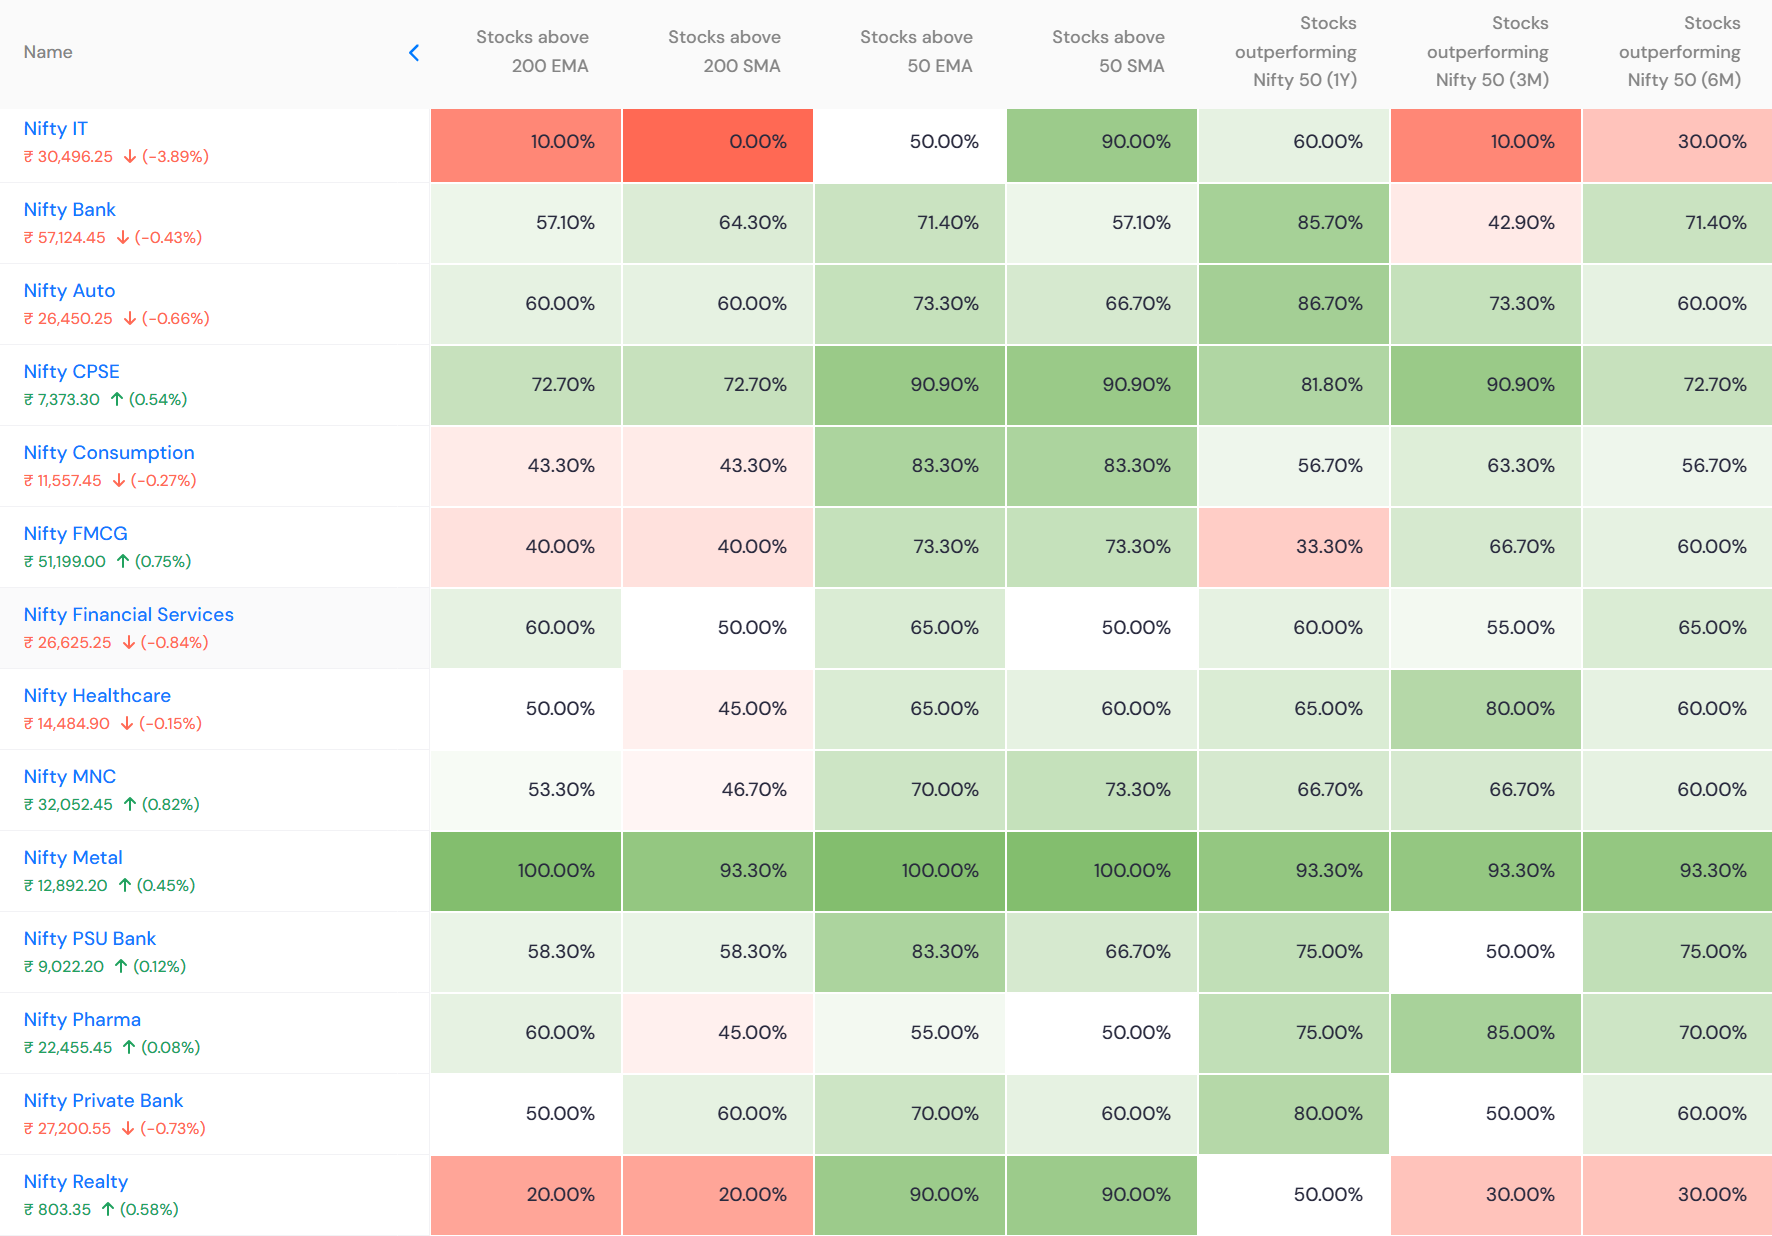Click the Name column header

click(x=48, y=52)
